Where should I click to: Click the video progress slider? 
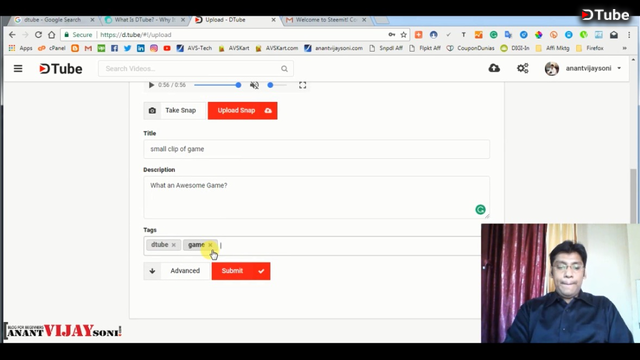pyautogui.click(x=217, y=85)
